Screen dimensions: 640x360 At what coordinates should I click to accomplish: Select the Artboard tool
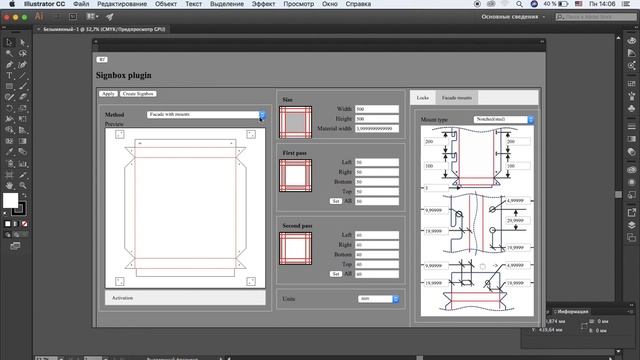click(x=9, y=175)
